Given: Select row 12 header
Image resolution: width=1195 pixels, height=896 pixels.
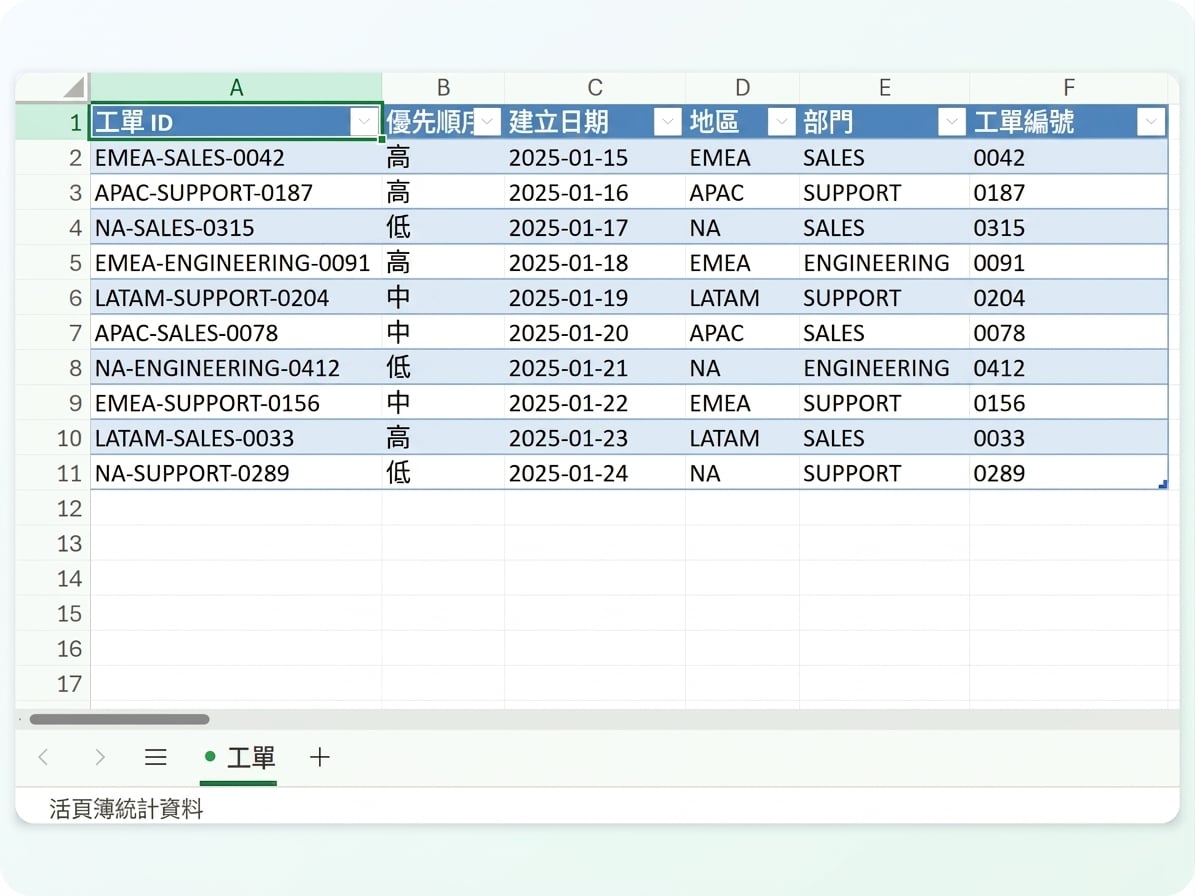Looking at the screenshot, I should click(x=53, y=508).
